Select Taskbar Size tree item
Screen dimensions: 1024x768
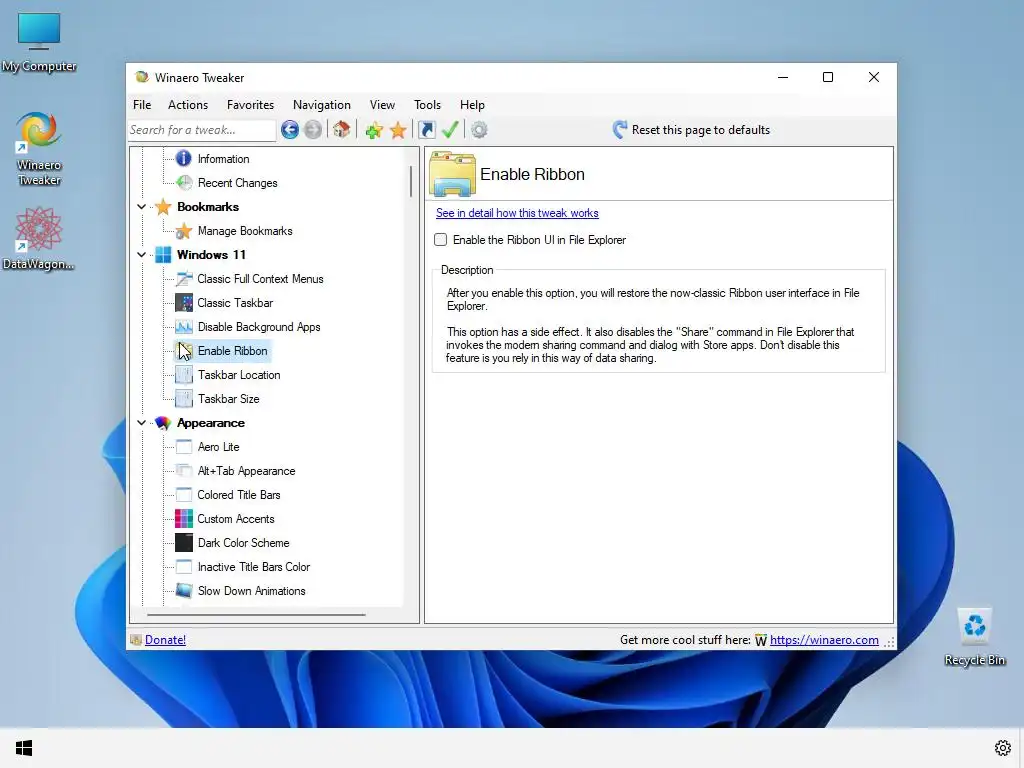(x=229, y=399)
